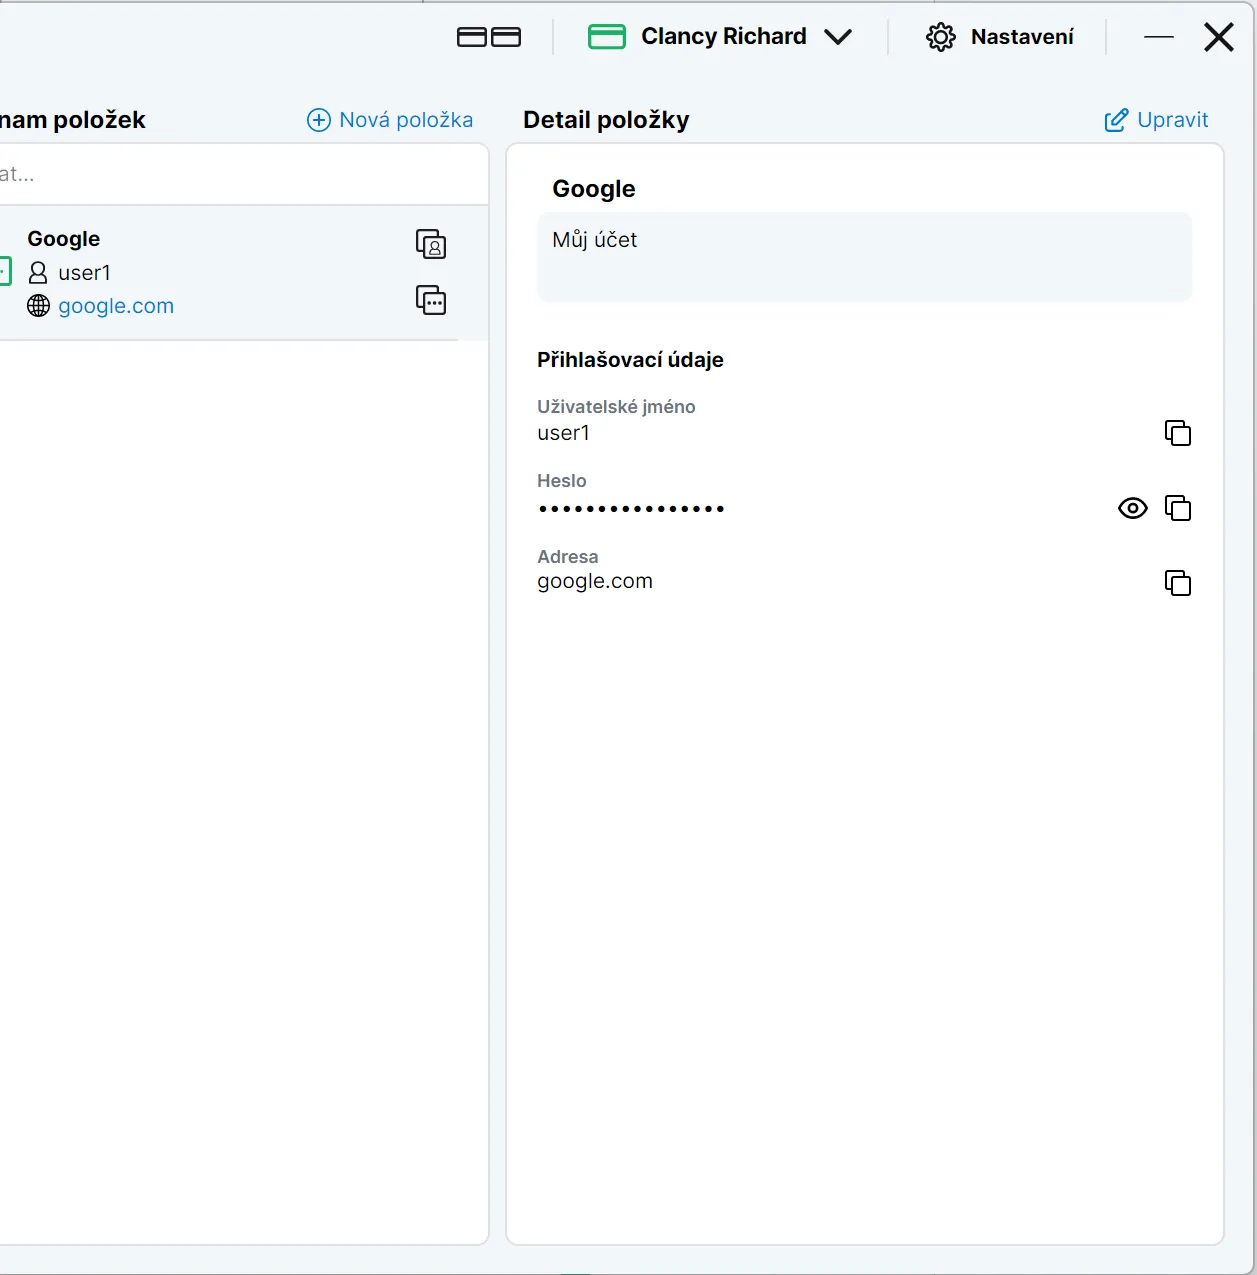Close the password manager window

(x=1219, y=37)
